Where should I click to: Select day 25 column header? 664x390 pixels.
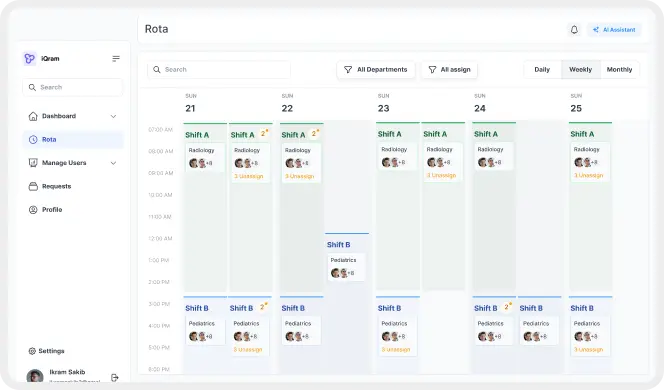pyautogui.click(x=576, y=103)
